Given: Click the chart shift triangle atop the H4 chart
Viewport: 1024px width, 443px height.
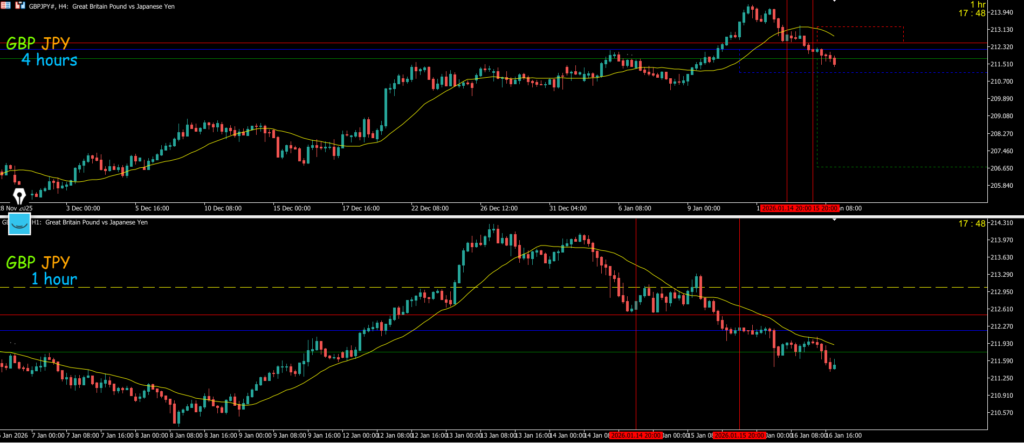Looking at the screenshot, I should pos(834,3).
